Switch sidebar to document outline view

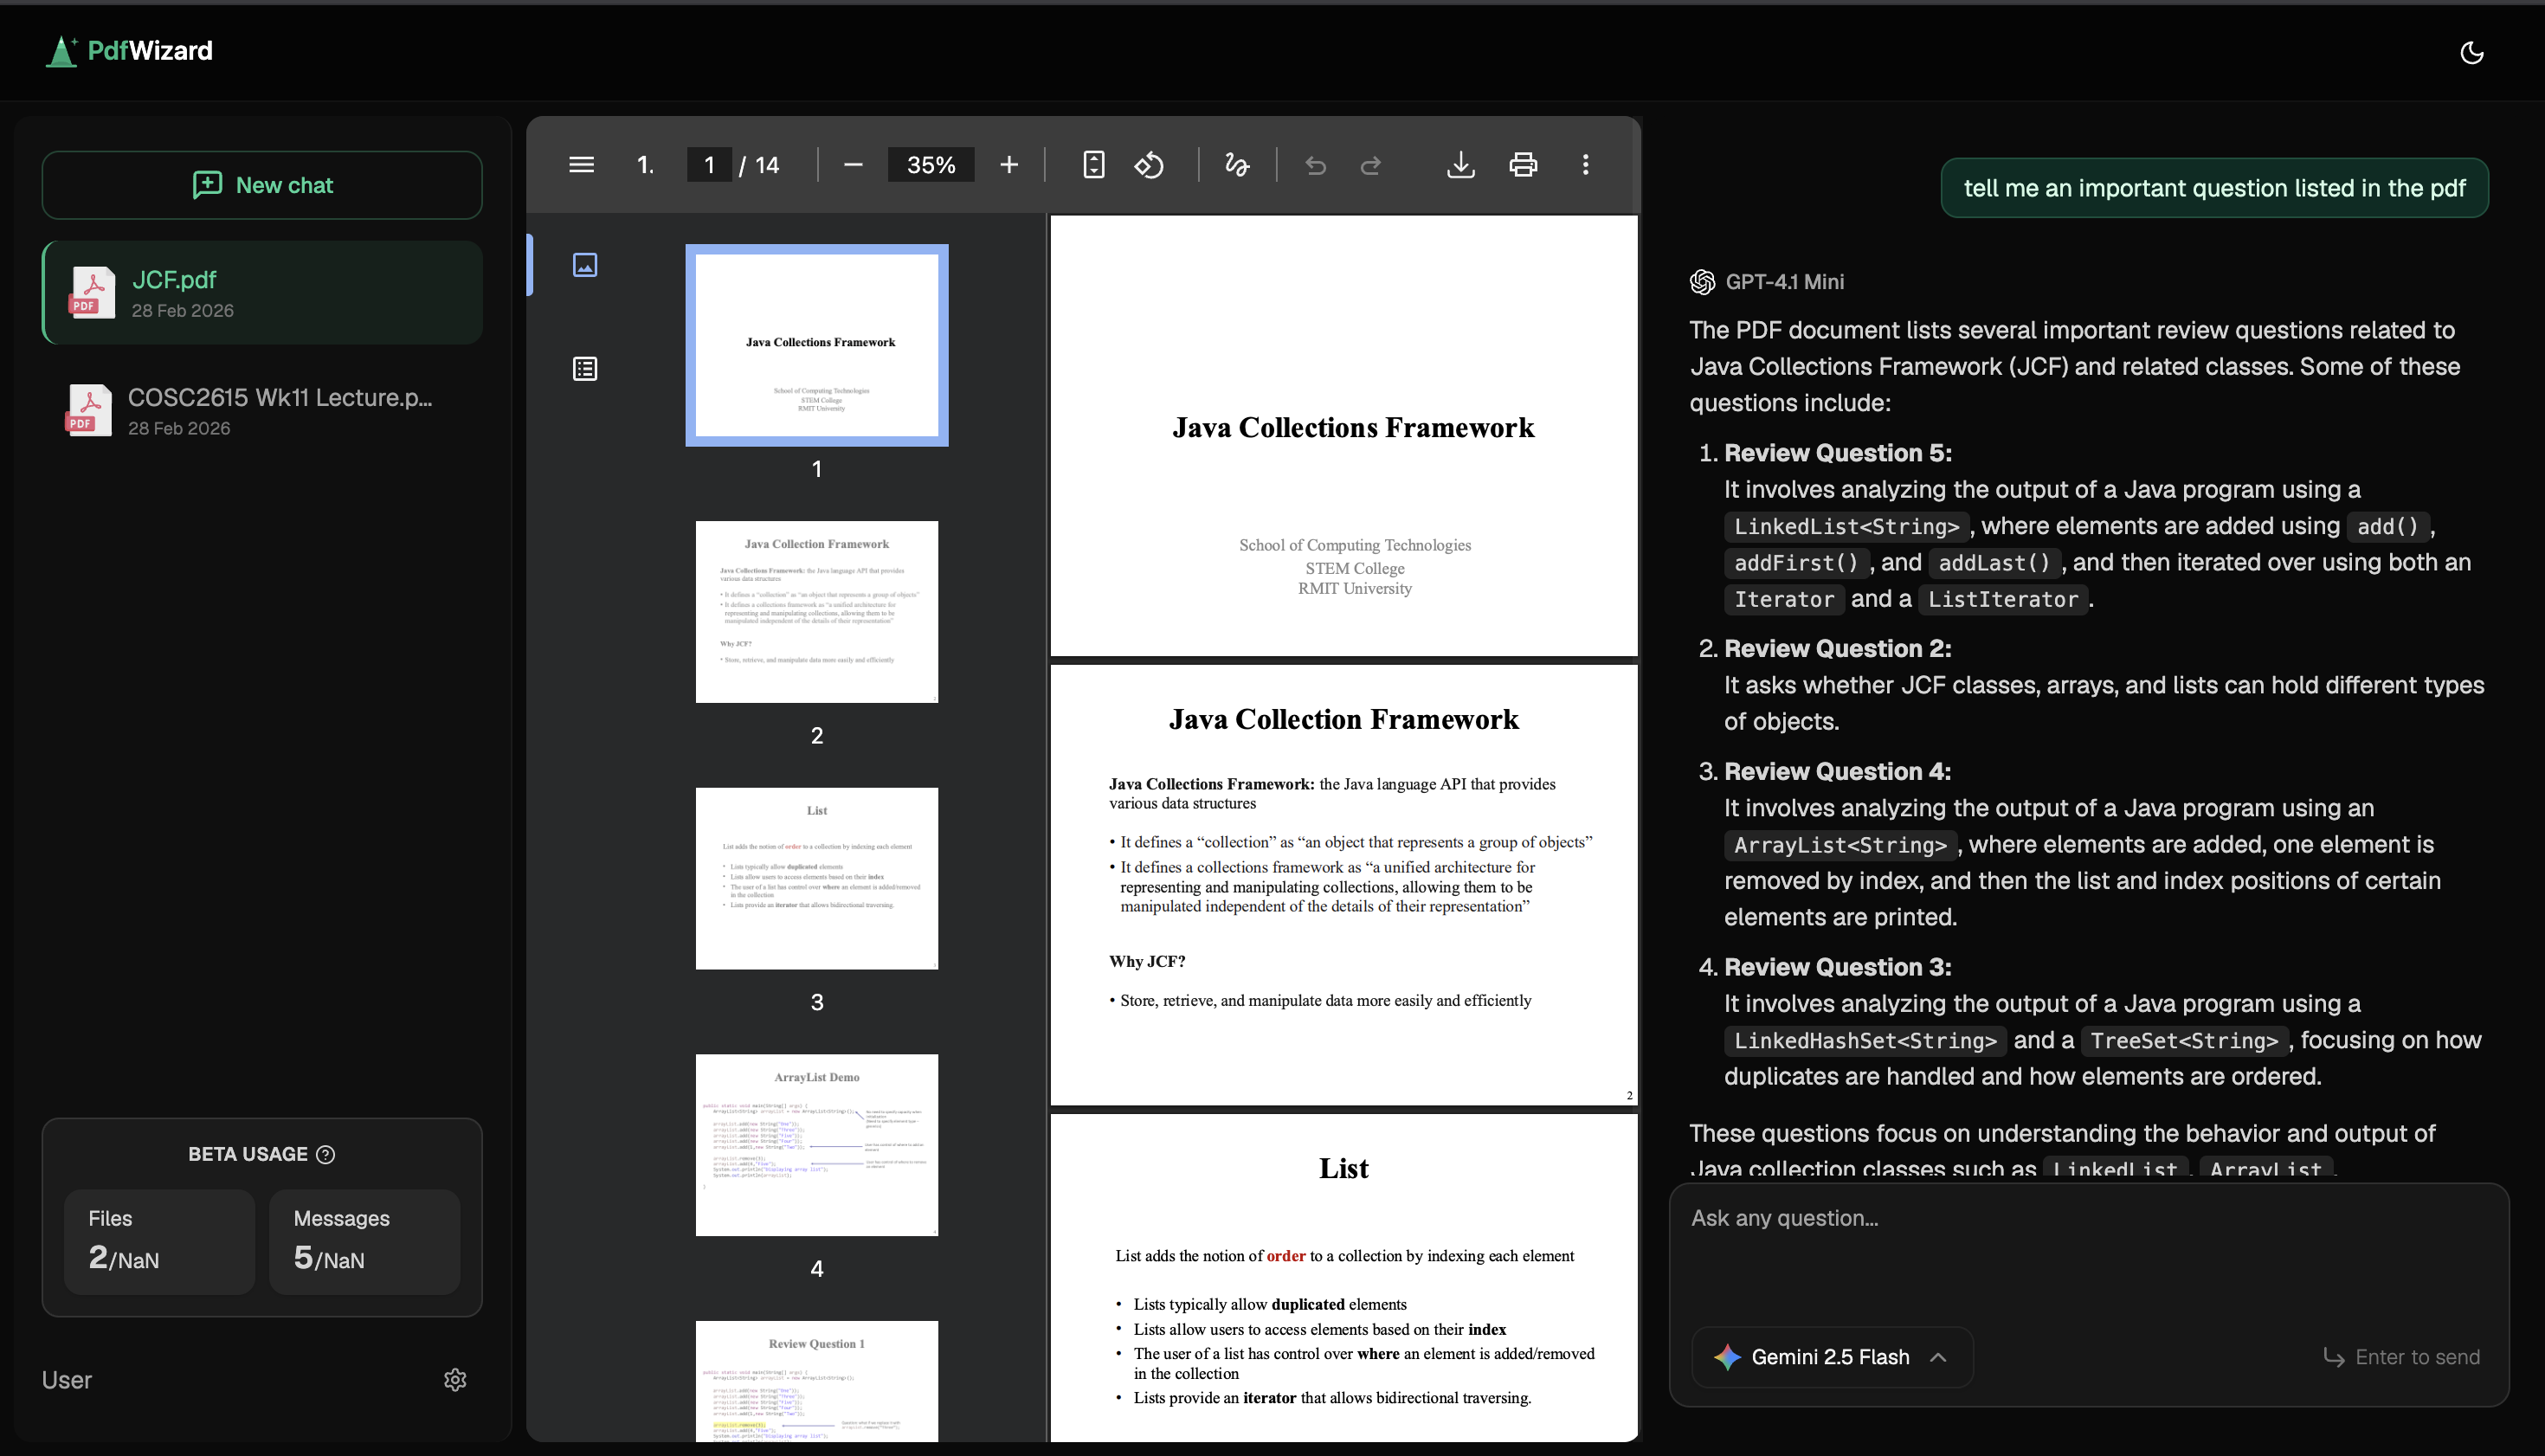point(585,368)
